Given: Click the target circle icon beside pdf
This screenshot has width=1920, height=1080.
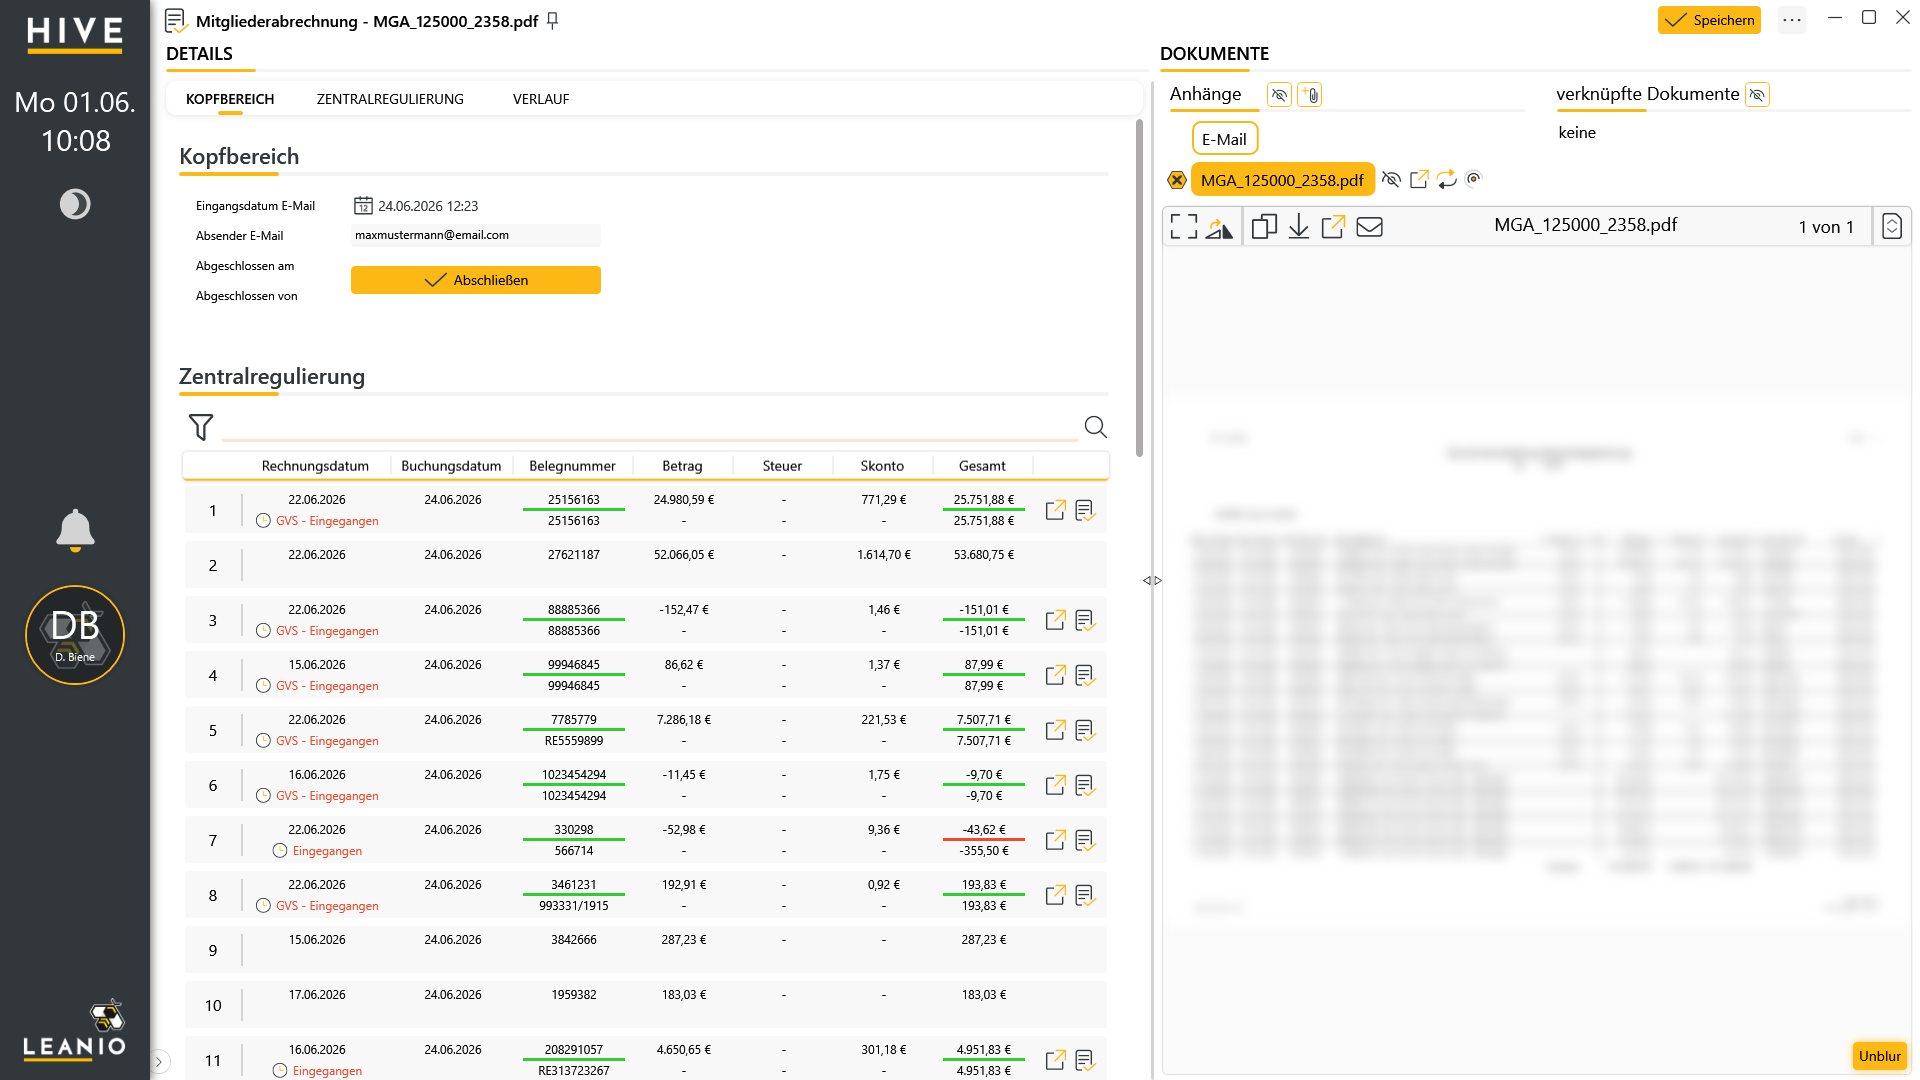Looking at the screenshot, I should click(x=1473, y=179).
